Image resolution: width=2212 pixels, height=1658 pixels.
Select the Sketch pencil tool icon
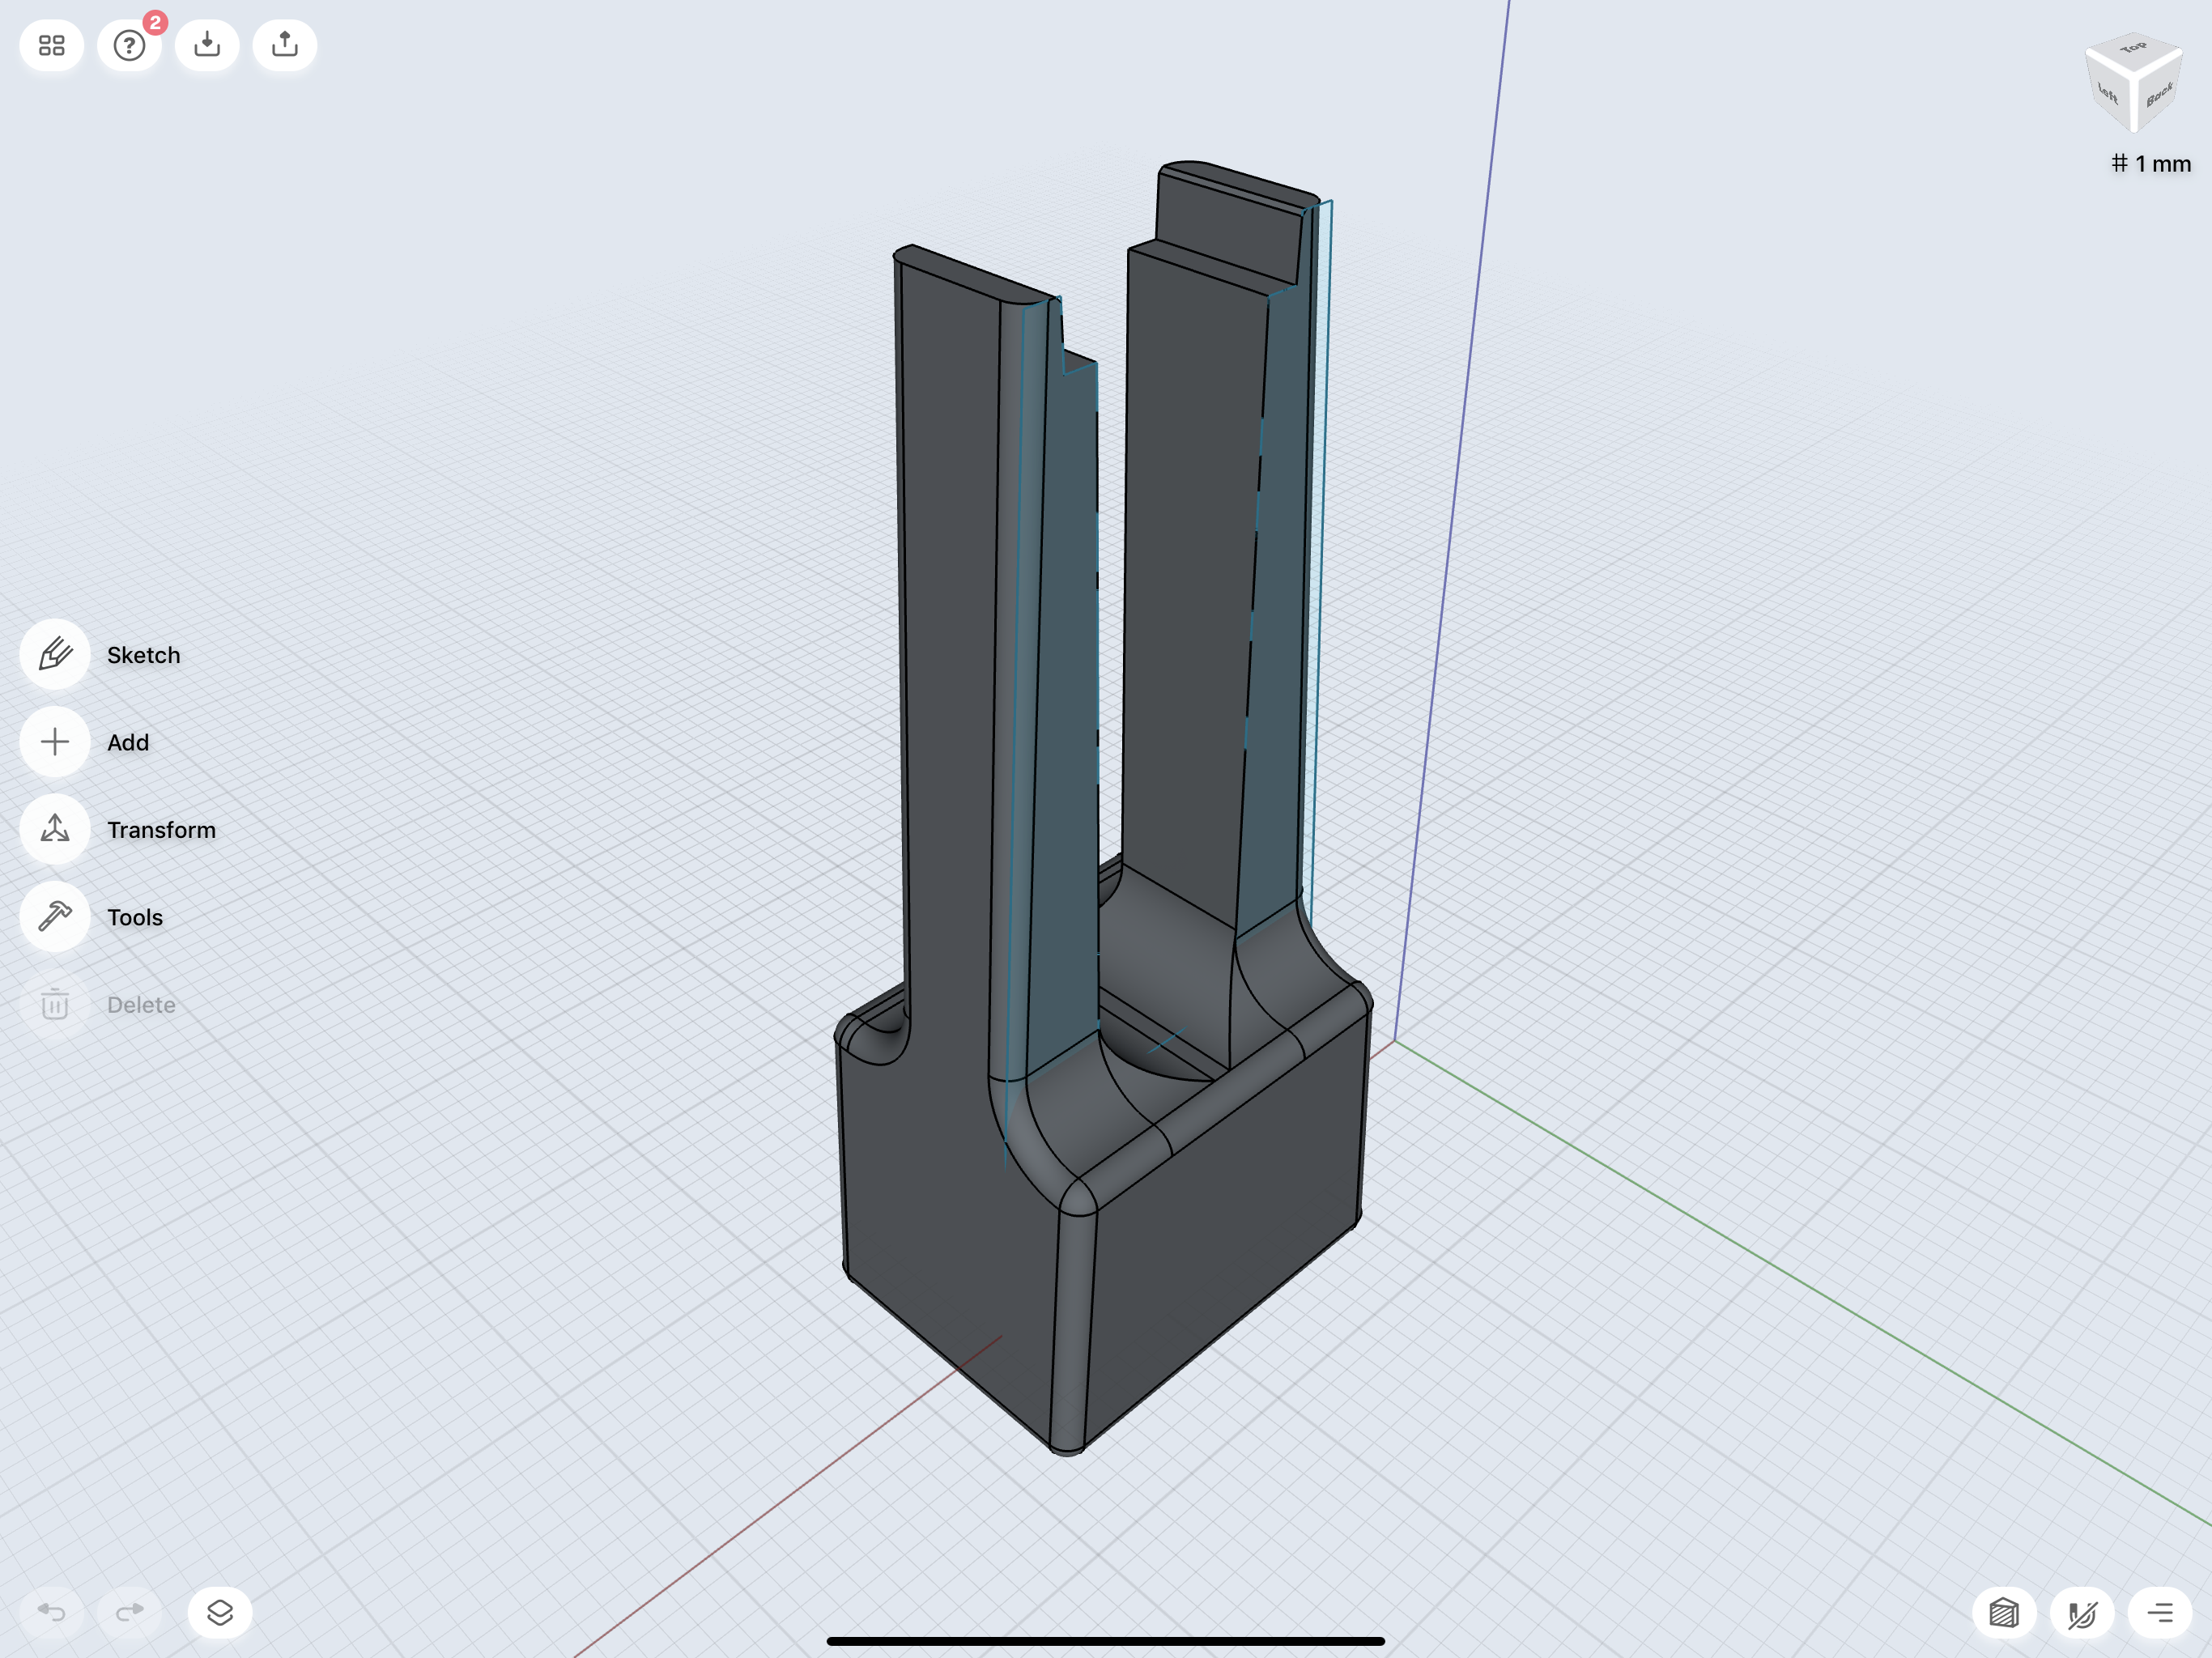[x=55, y=655]
